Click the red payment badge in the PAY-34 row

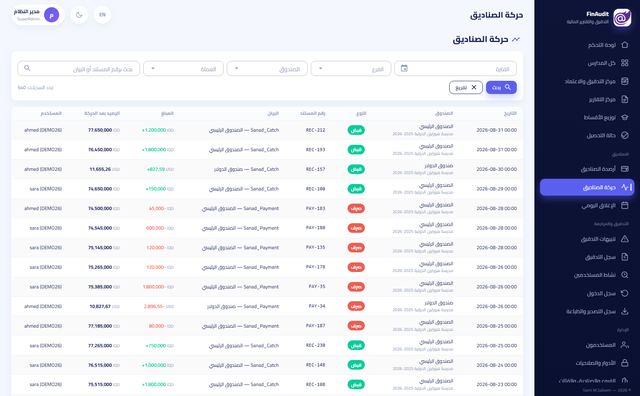[356, 306]
